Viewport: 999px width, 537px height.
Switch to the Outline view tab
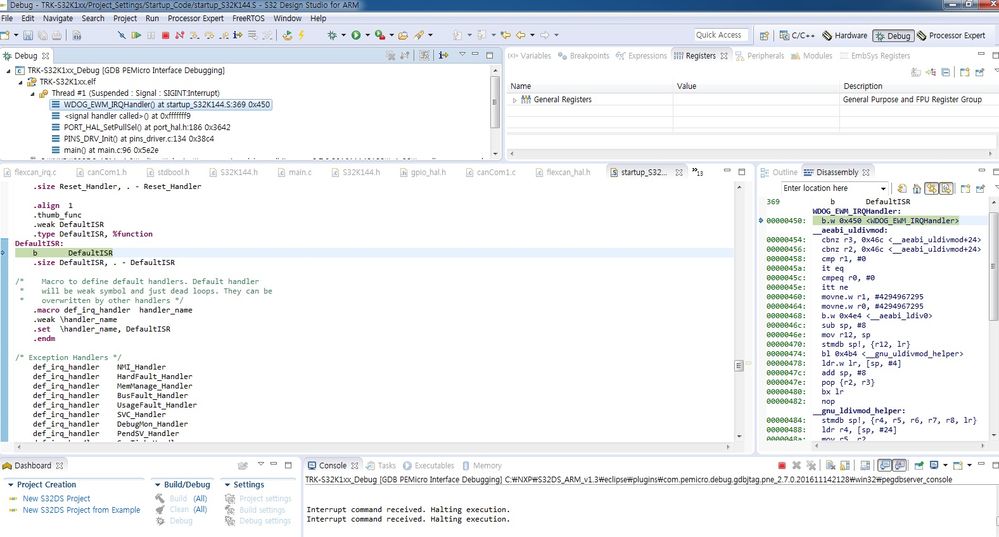tap(779, 172)
